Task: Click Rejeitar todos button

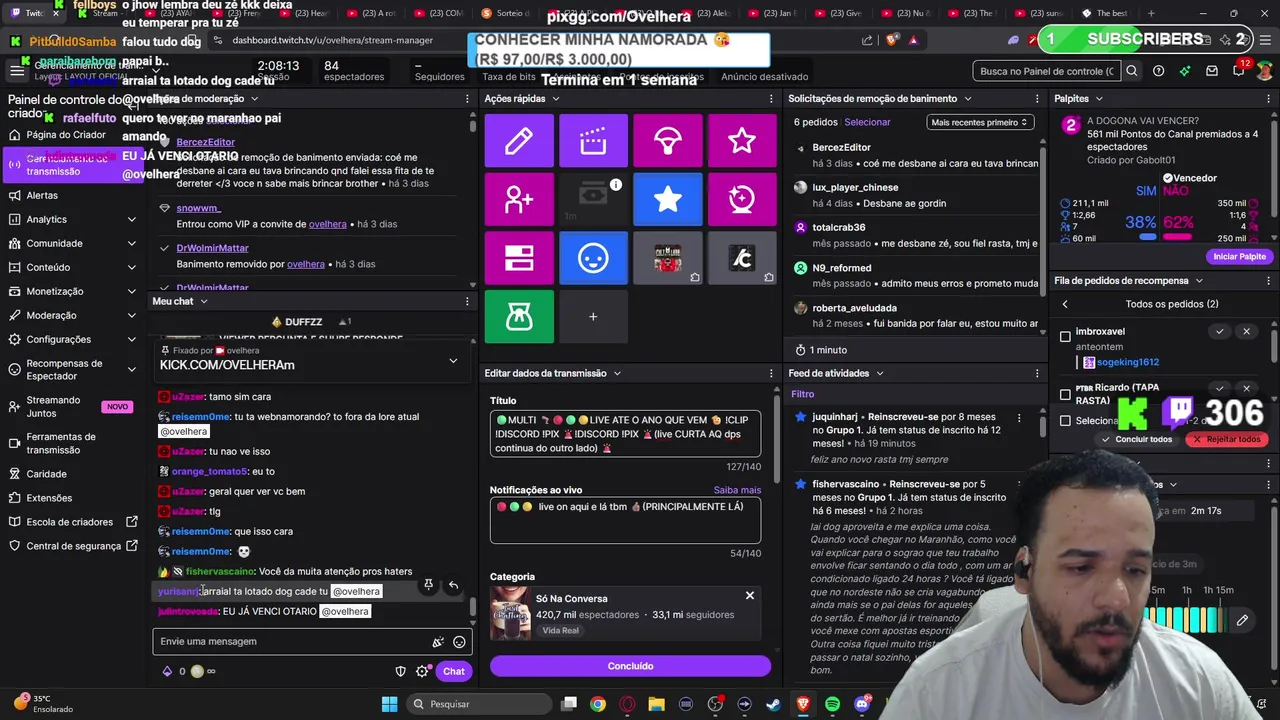Action: click(x=1227, y=439)
